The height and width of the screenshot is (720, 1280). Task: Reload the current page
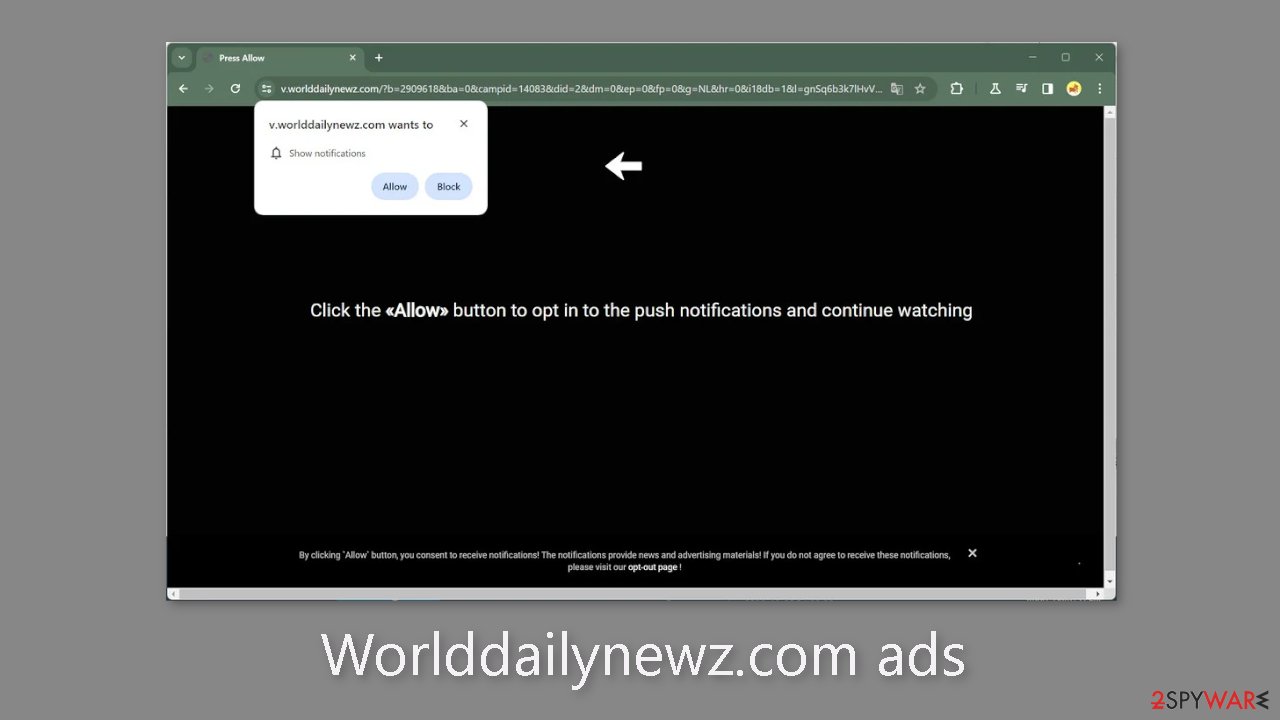235,88
